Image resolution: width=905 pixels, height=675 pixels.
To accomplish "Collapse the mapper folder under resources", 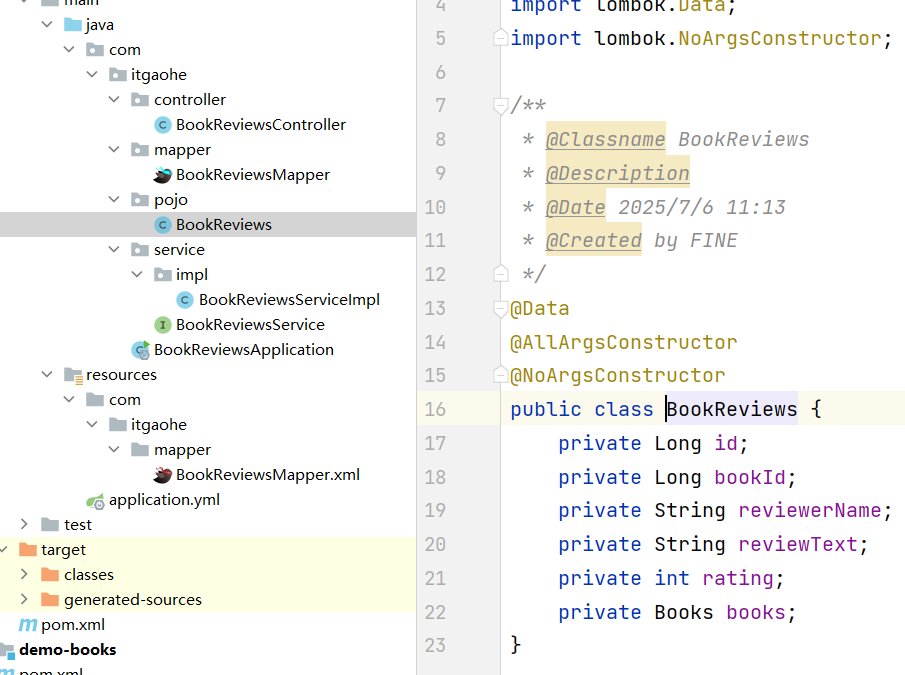I will coord(114,449).
